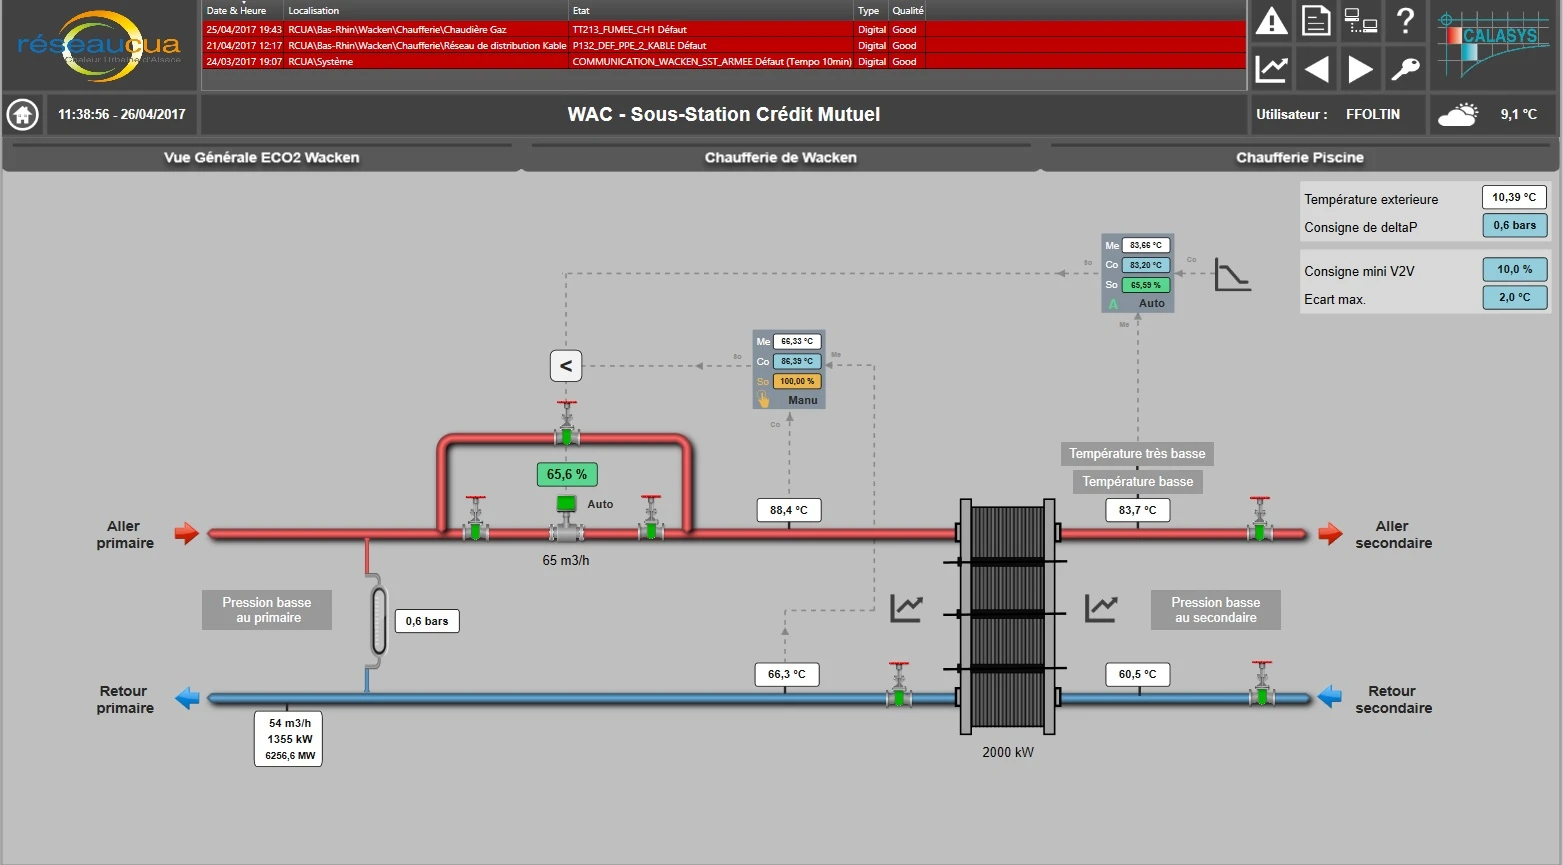Viewport: 1563px width, 865px height.
Task: Open help with the question mark icon
Action: click(x=1405, y=20)
